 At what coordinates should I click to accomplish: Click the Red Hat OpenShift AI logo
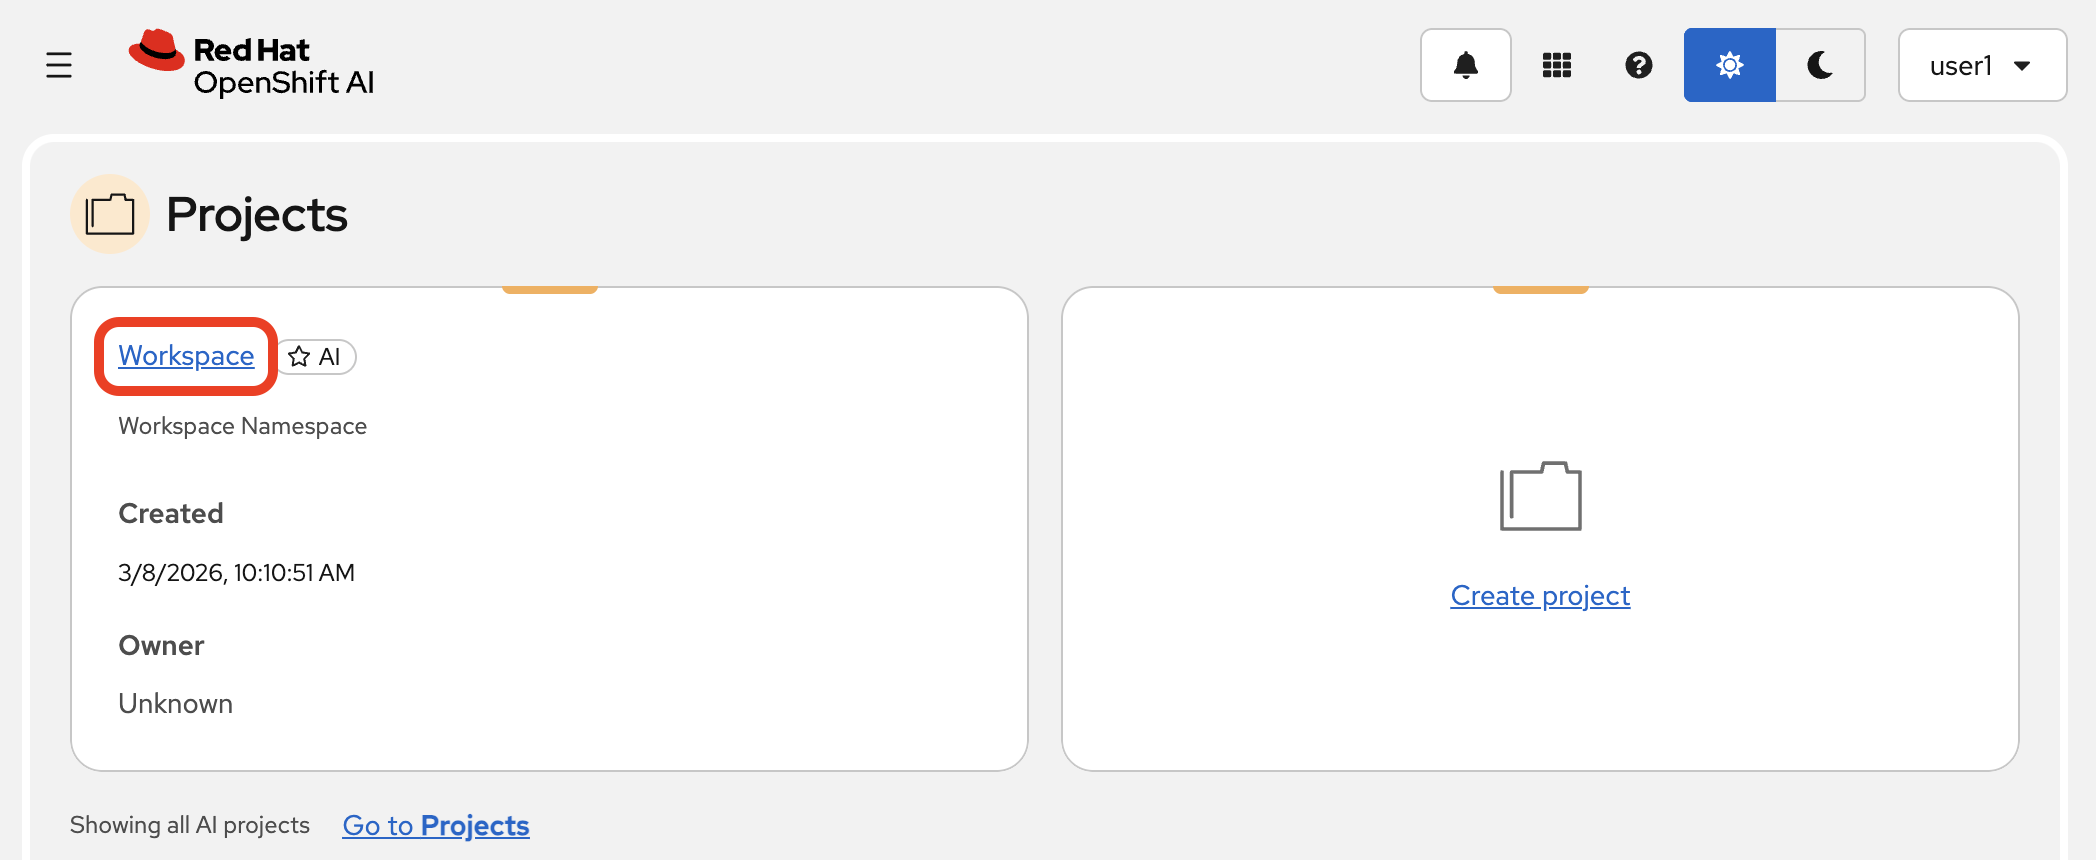coord(251,64)
